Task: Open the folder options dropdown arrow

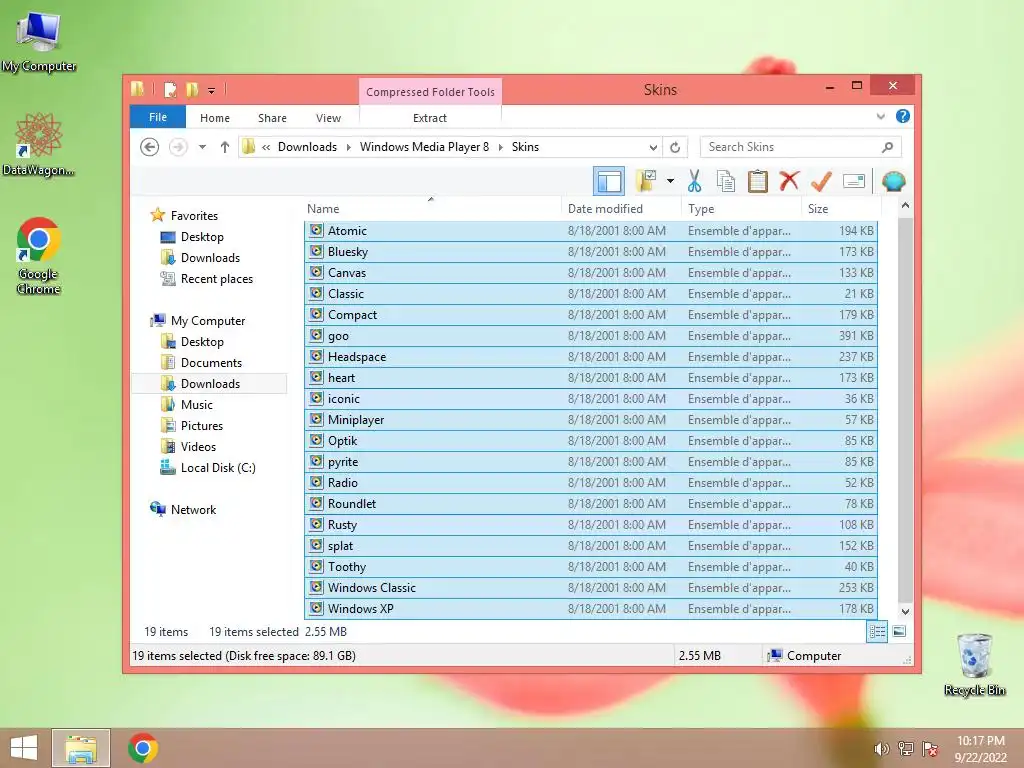Action: click(x=670, y=181)
